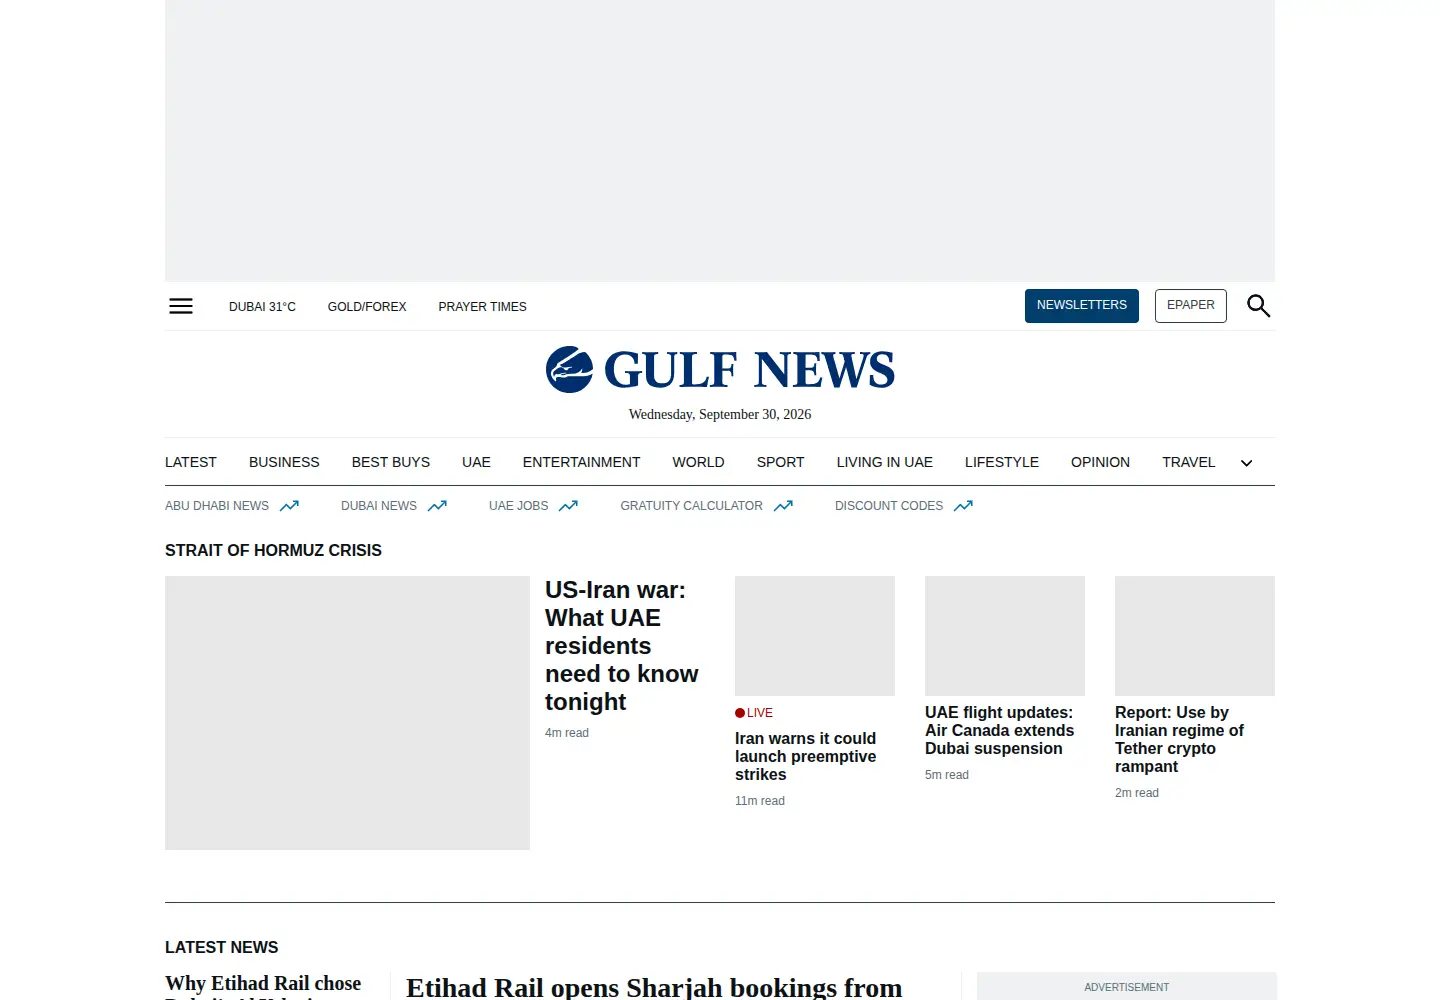This screenshot has height=1000, width=1440.
Task: Click trending arrow beside Discount Codes
Action: [x=963, y=506]
